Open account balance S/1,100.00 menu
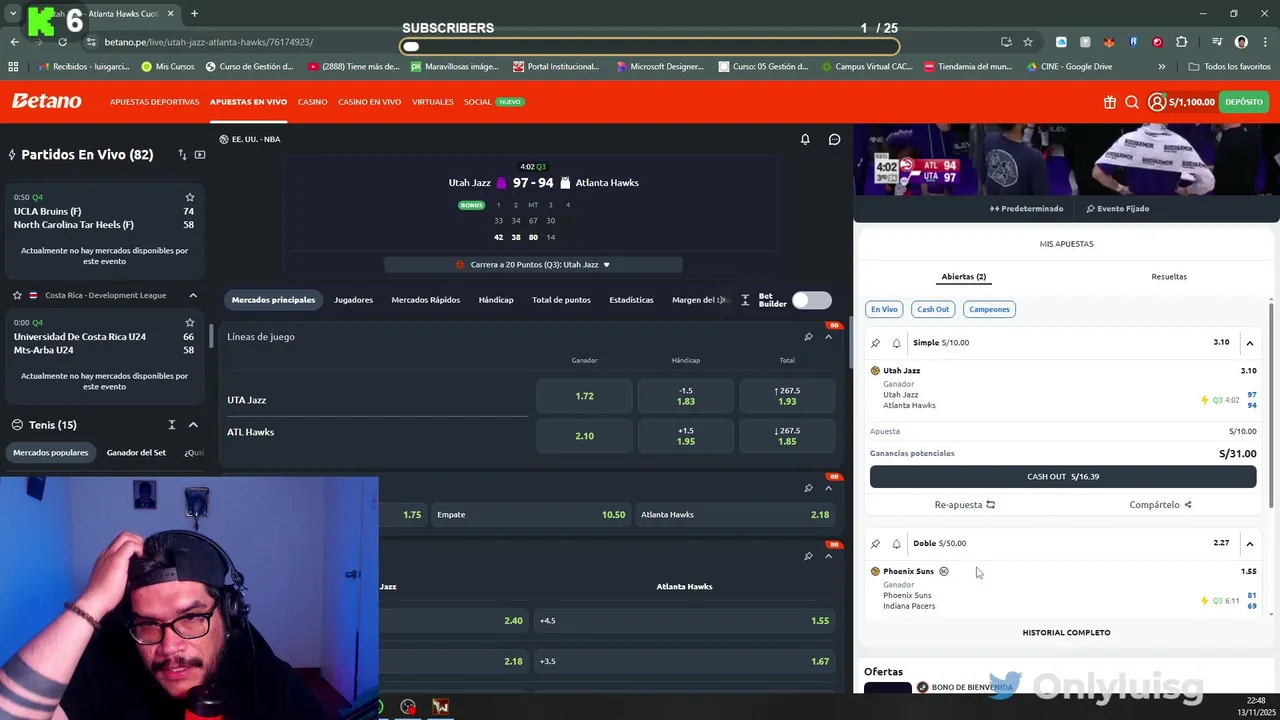This screenshot has width=1280, height=720. tap(1182, 102)
